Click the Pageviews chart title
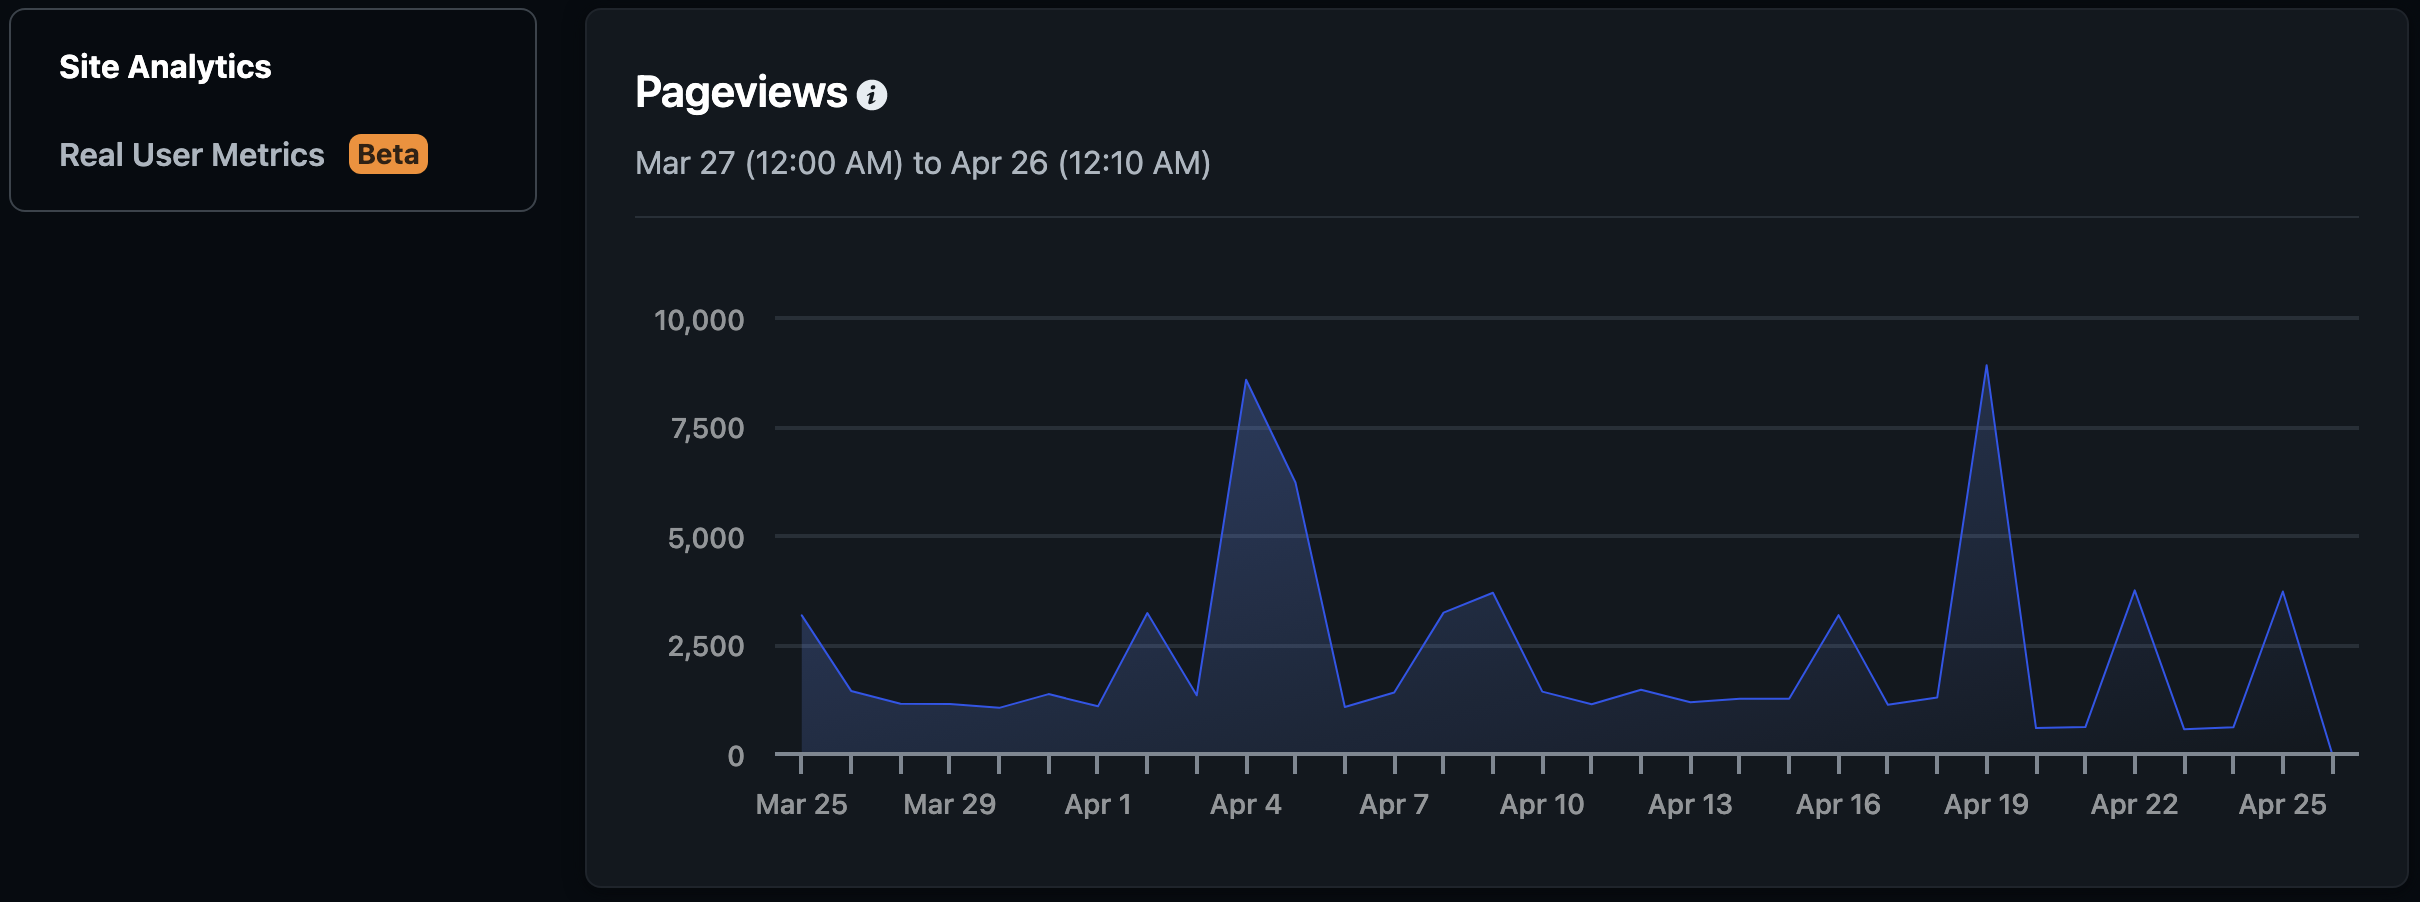This screenshot has height=902, width=2420. click(x=741, y=92)
